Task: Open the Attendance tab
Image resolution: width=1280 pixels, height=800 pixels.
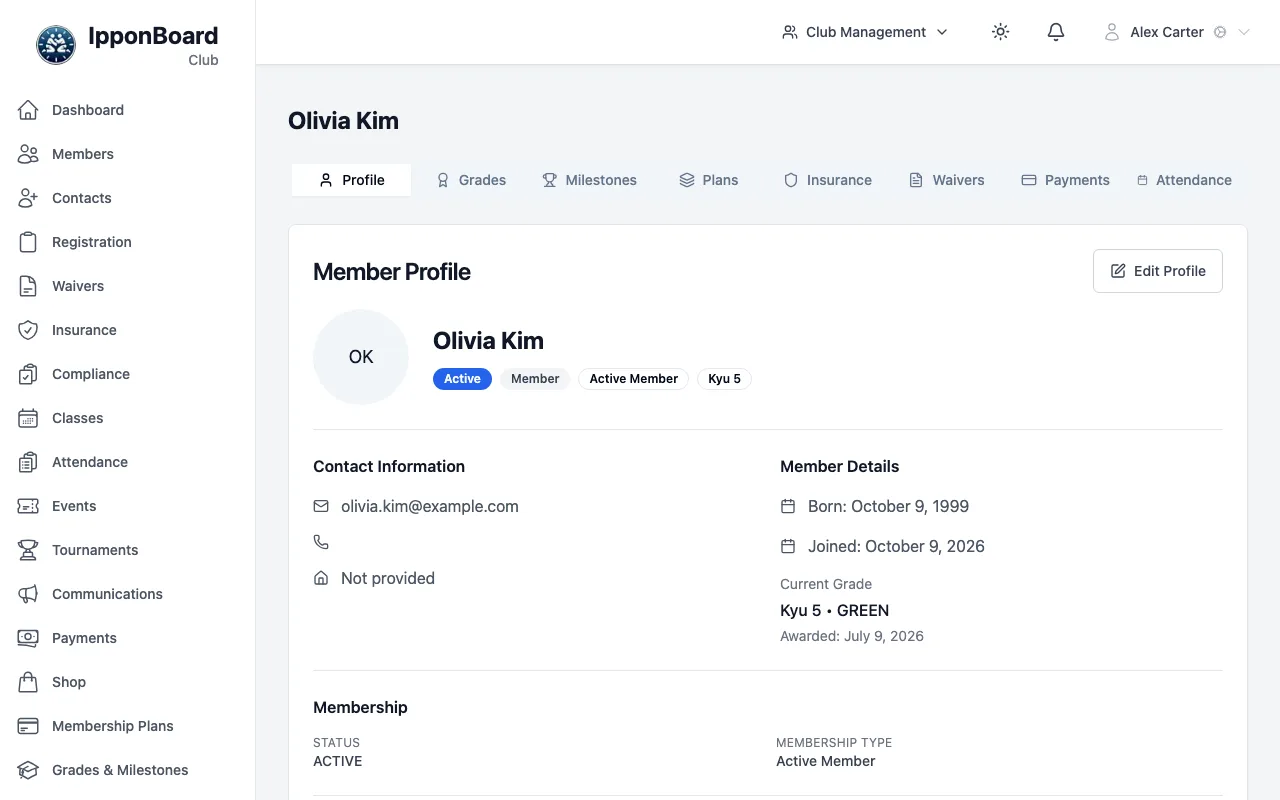Action: (1184, 180)
